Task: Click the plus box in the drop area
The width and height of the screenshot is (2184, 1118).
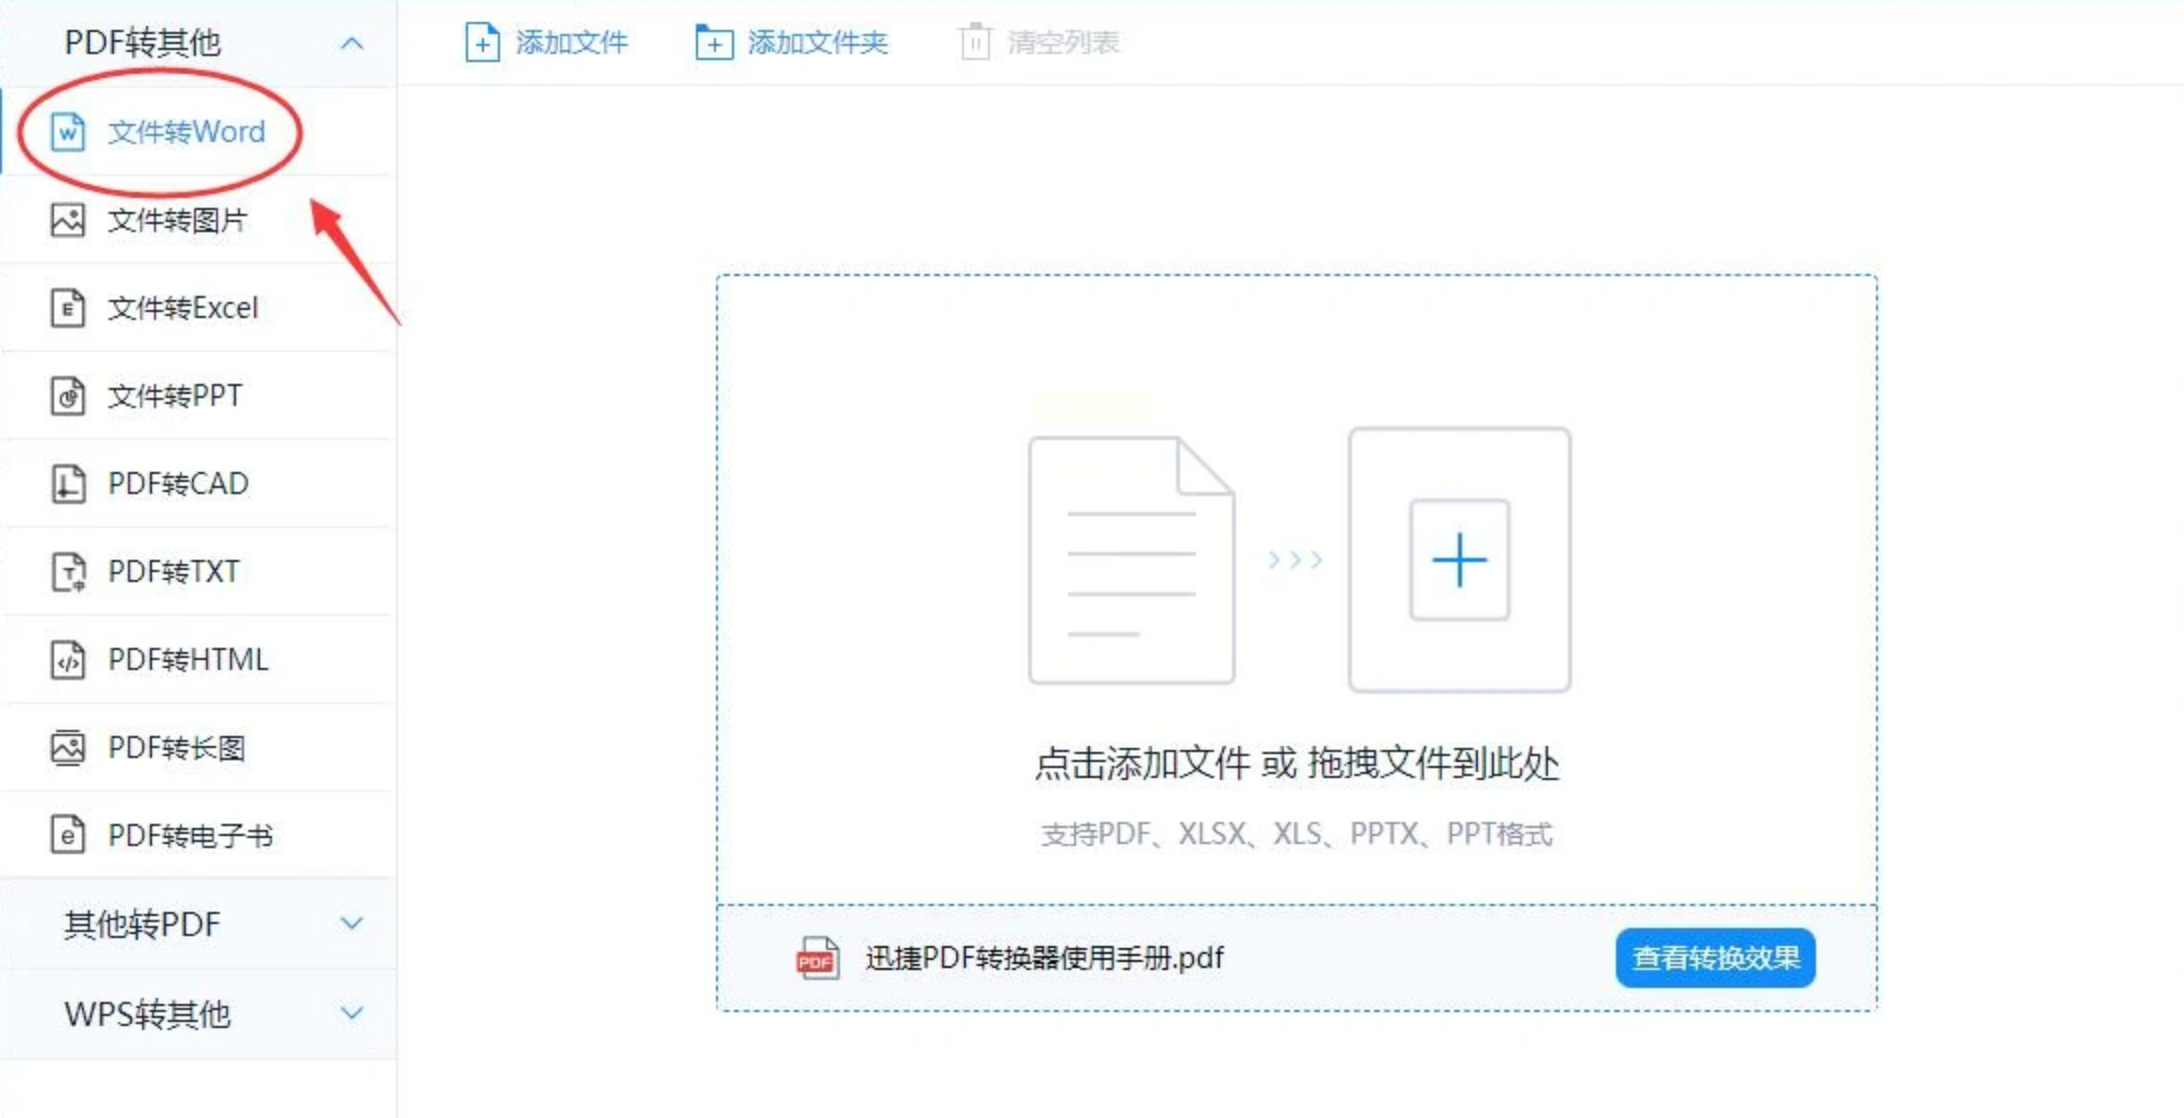Action: (1459, 560)
